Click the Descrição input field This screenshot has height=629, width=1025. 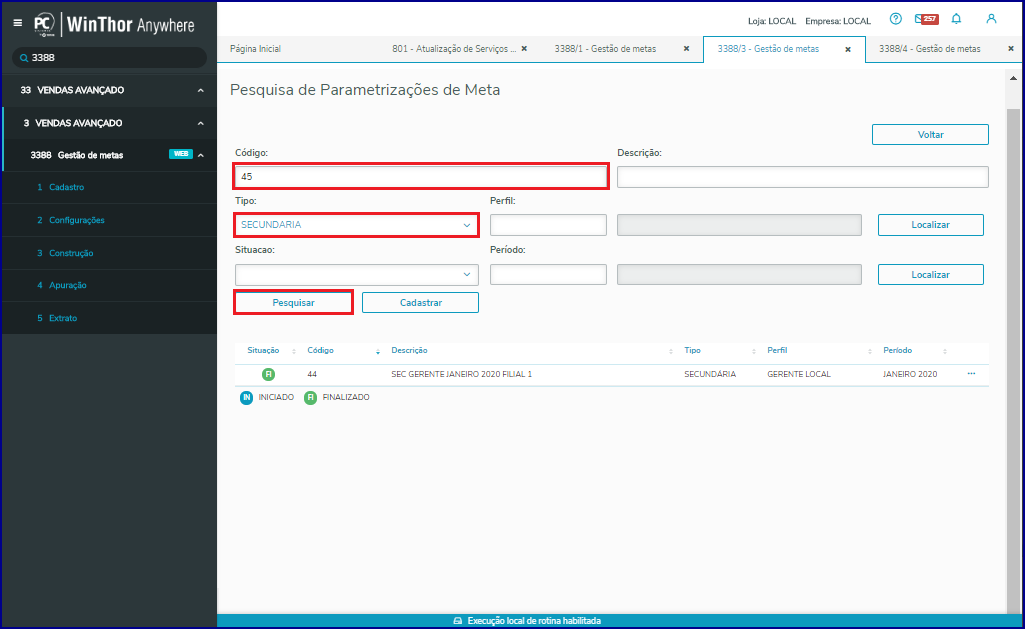click(803, 177)
